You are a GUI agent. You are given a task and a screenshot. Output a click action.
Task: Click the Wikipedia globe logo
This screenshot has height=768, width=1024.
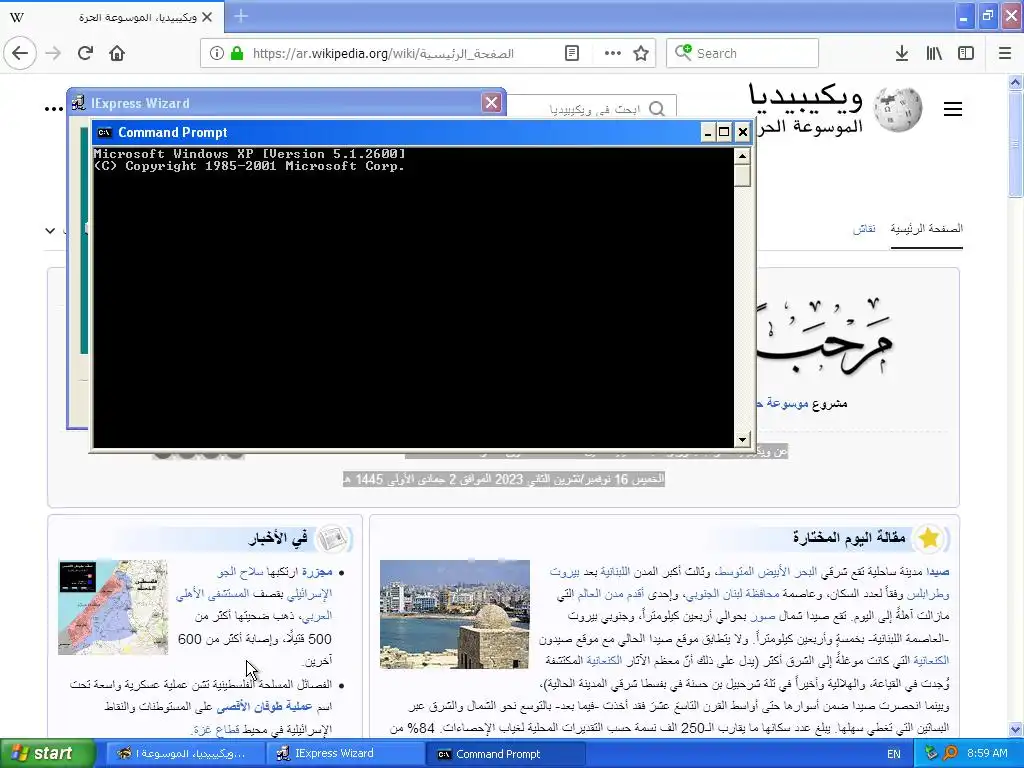(898, 109)
